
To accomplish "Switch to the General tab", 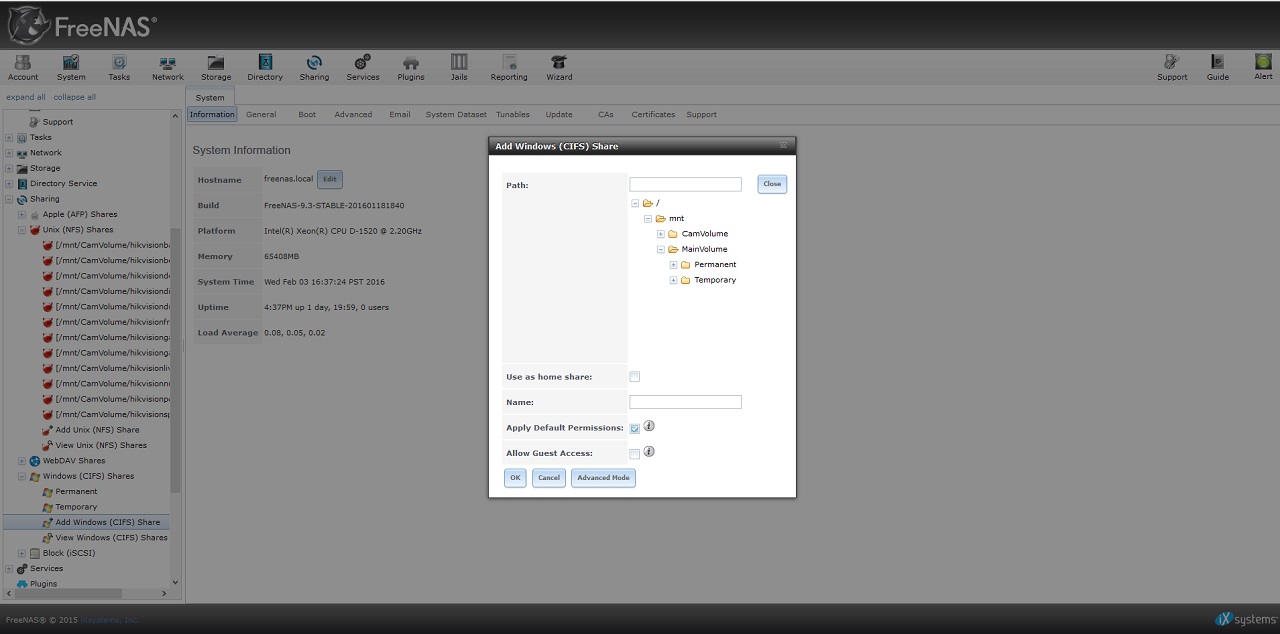I will click(261, 114).
